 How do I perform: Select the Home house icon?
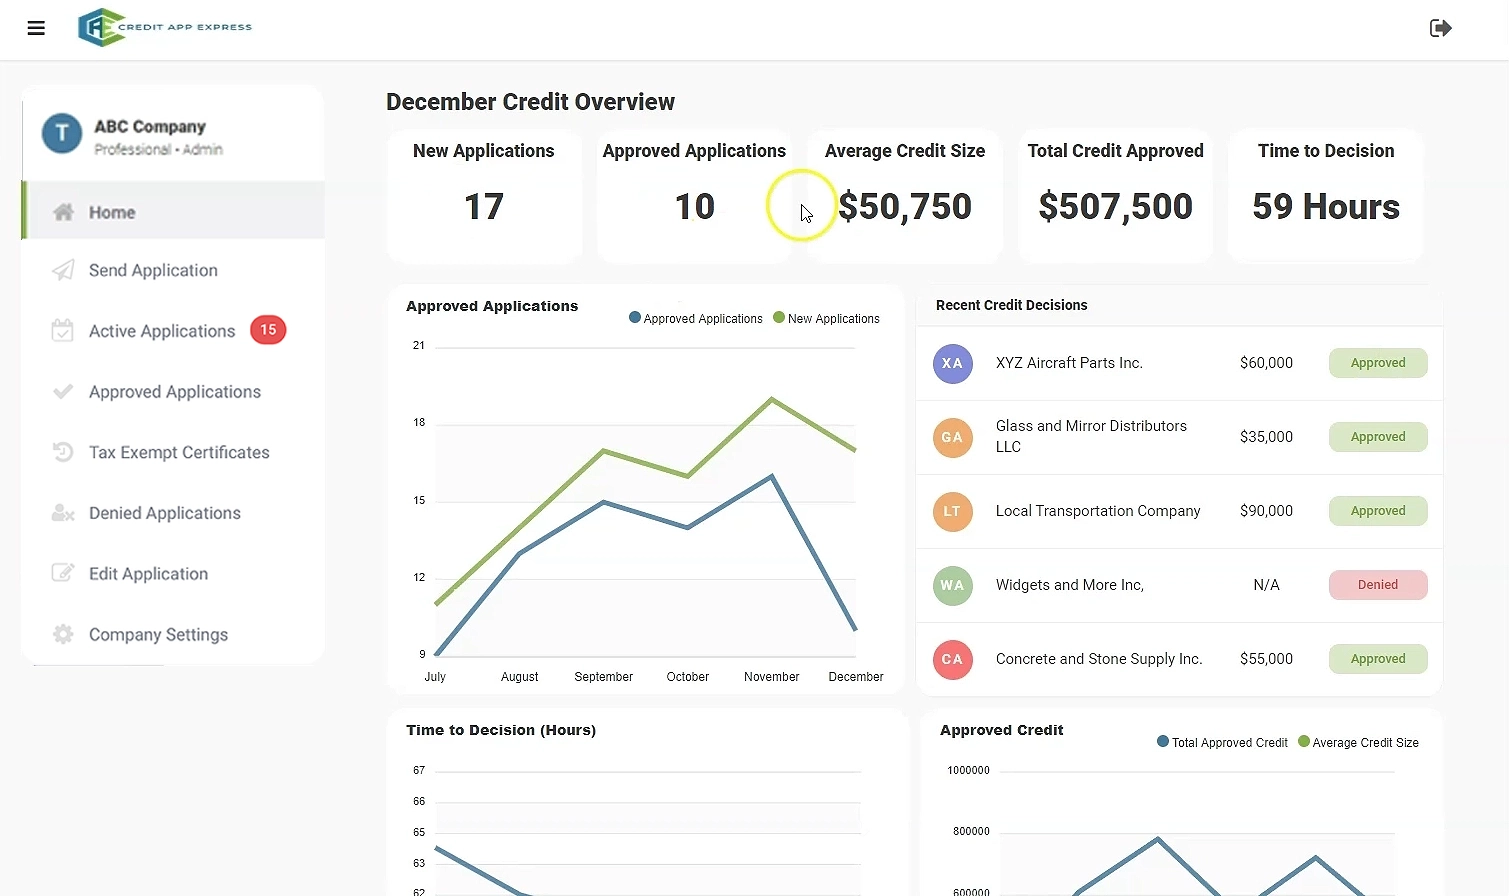coord(62,212)
